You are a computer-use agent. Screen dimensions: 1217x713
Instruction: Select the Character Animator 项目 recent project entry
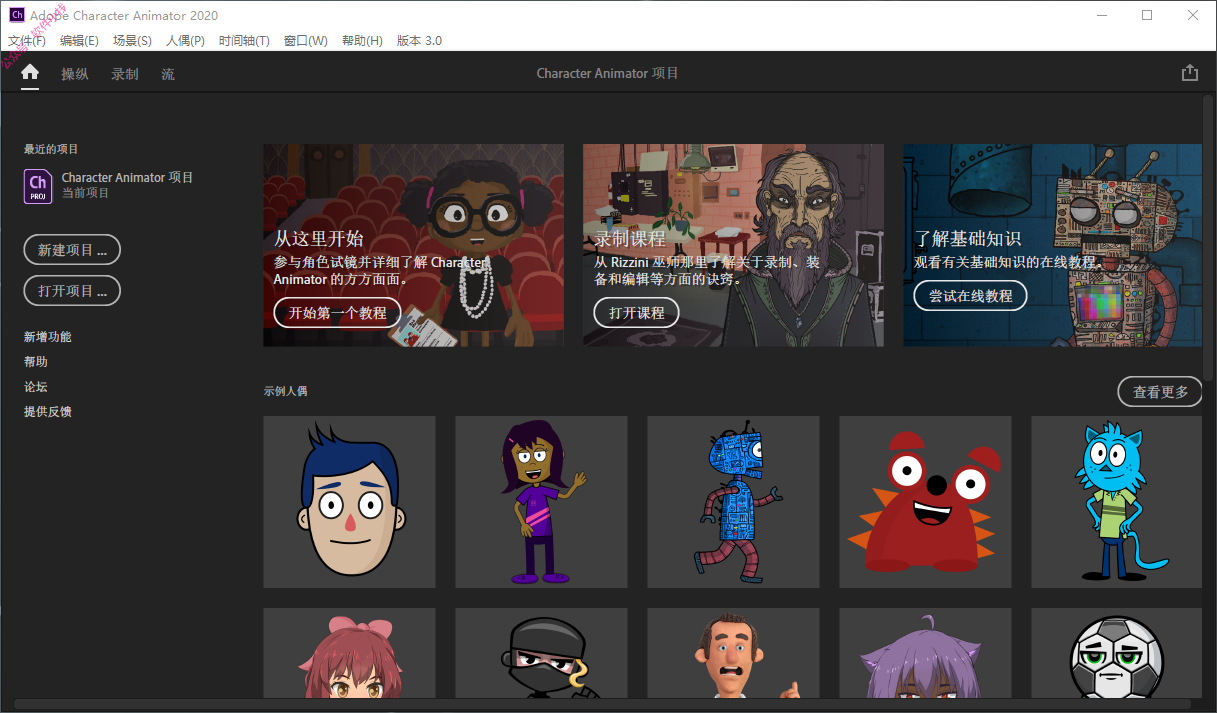pos(109,185)
